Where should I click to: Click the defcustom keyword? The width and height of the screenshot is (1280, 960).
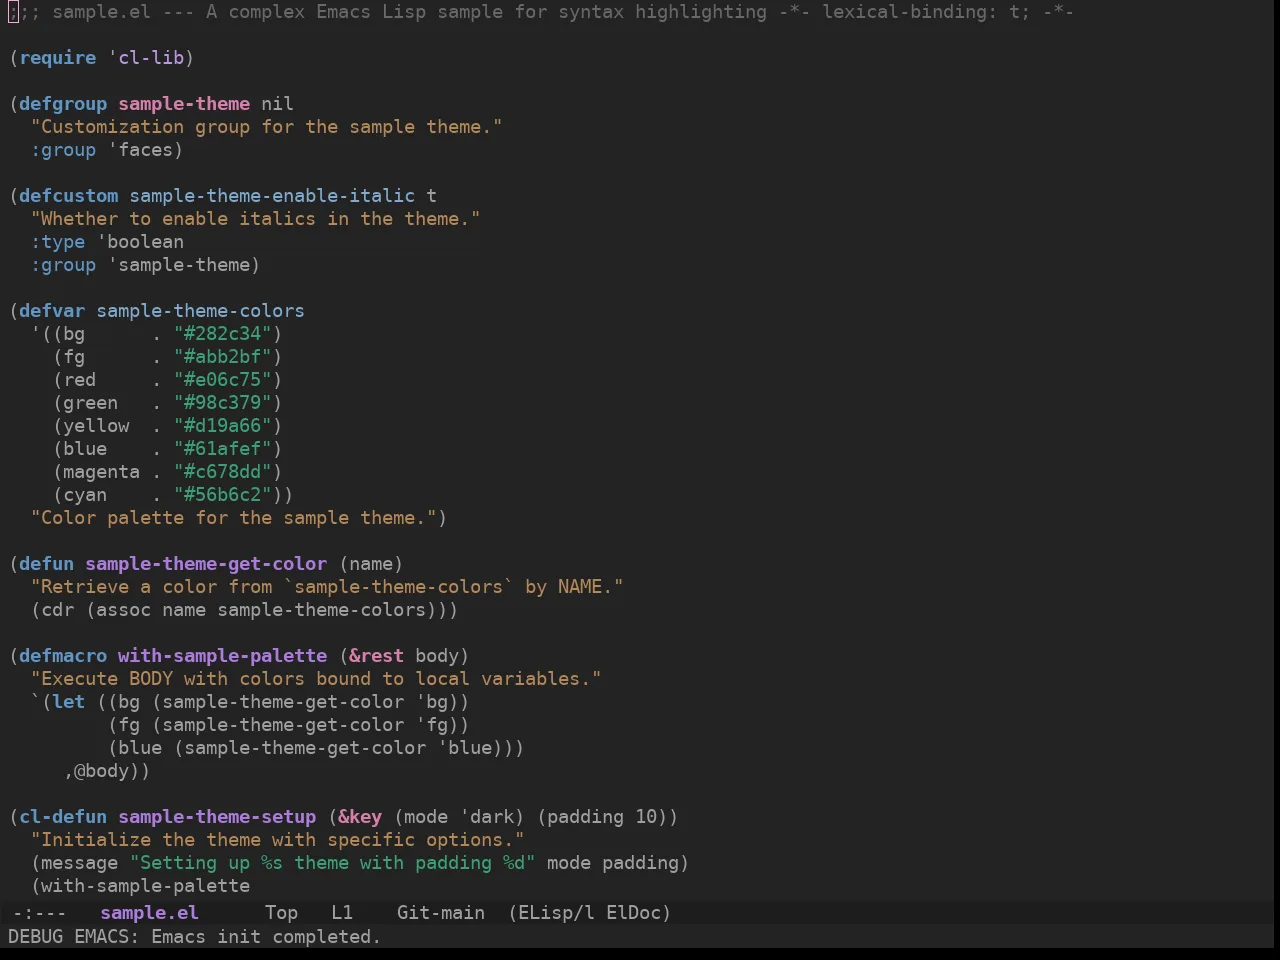pos(69,196)
